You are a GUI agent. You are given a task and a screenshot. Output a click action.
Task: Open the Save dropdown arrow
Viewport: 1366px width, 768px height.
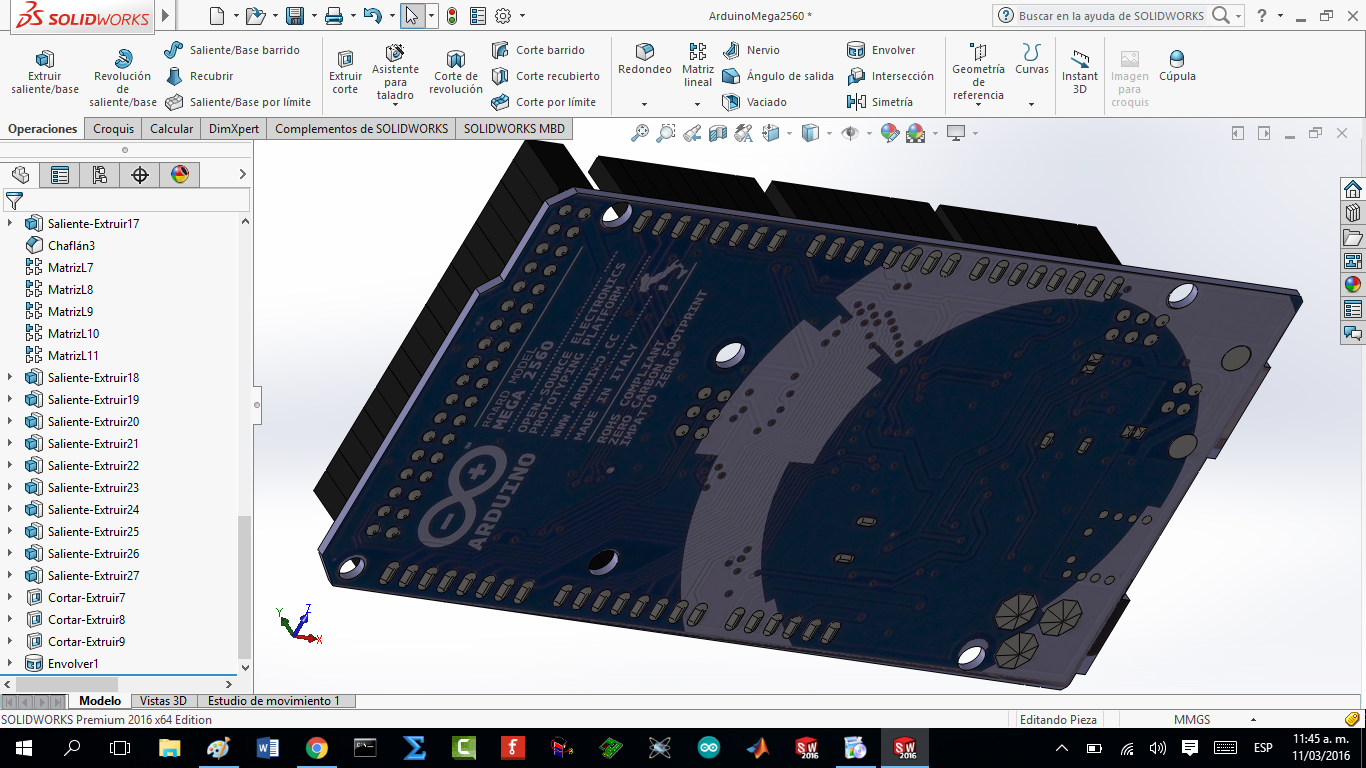pos(314,16)
